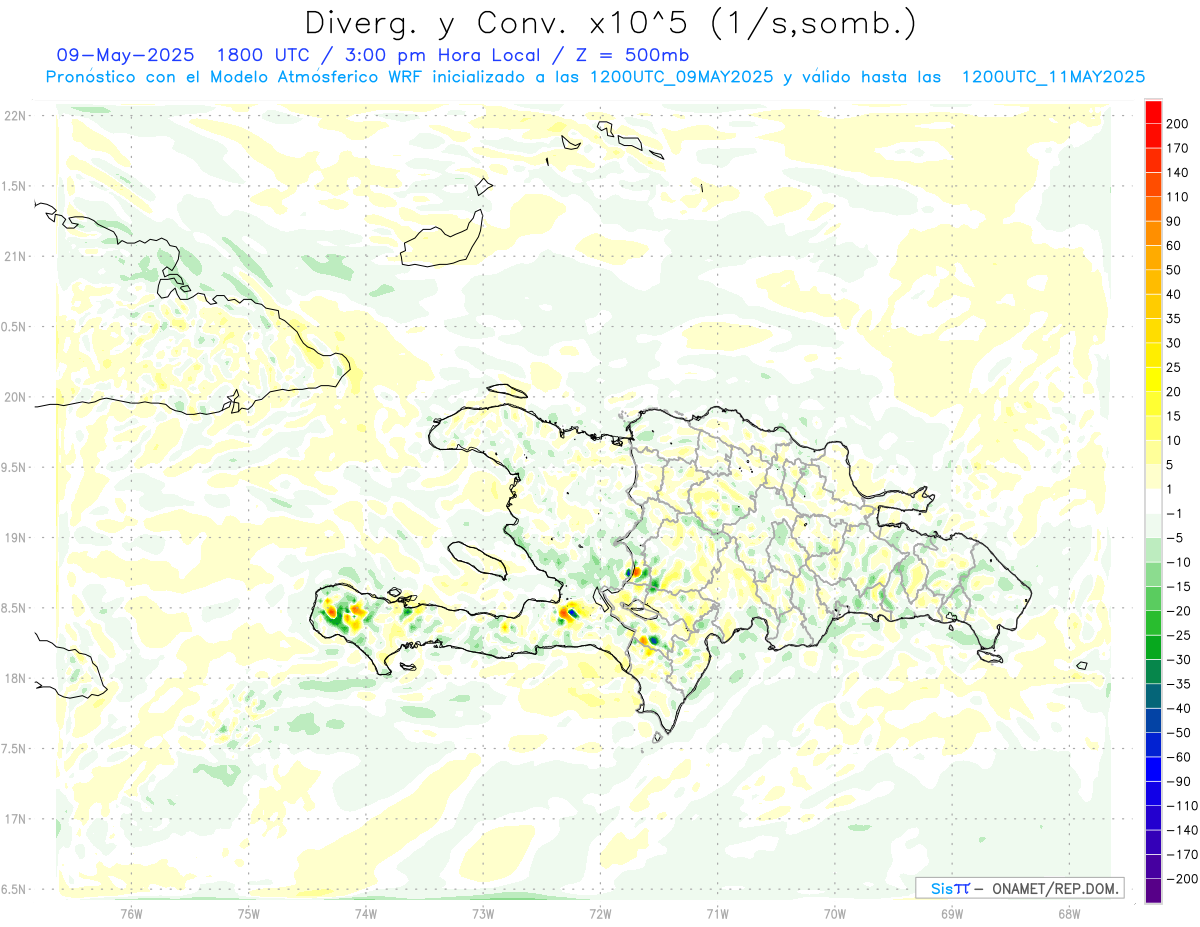Click the '140' value on the colorbar
This screenshot has width=1200, height=927.
point(1177,173)
